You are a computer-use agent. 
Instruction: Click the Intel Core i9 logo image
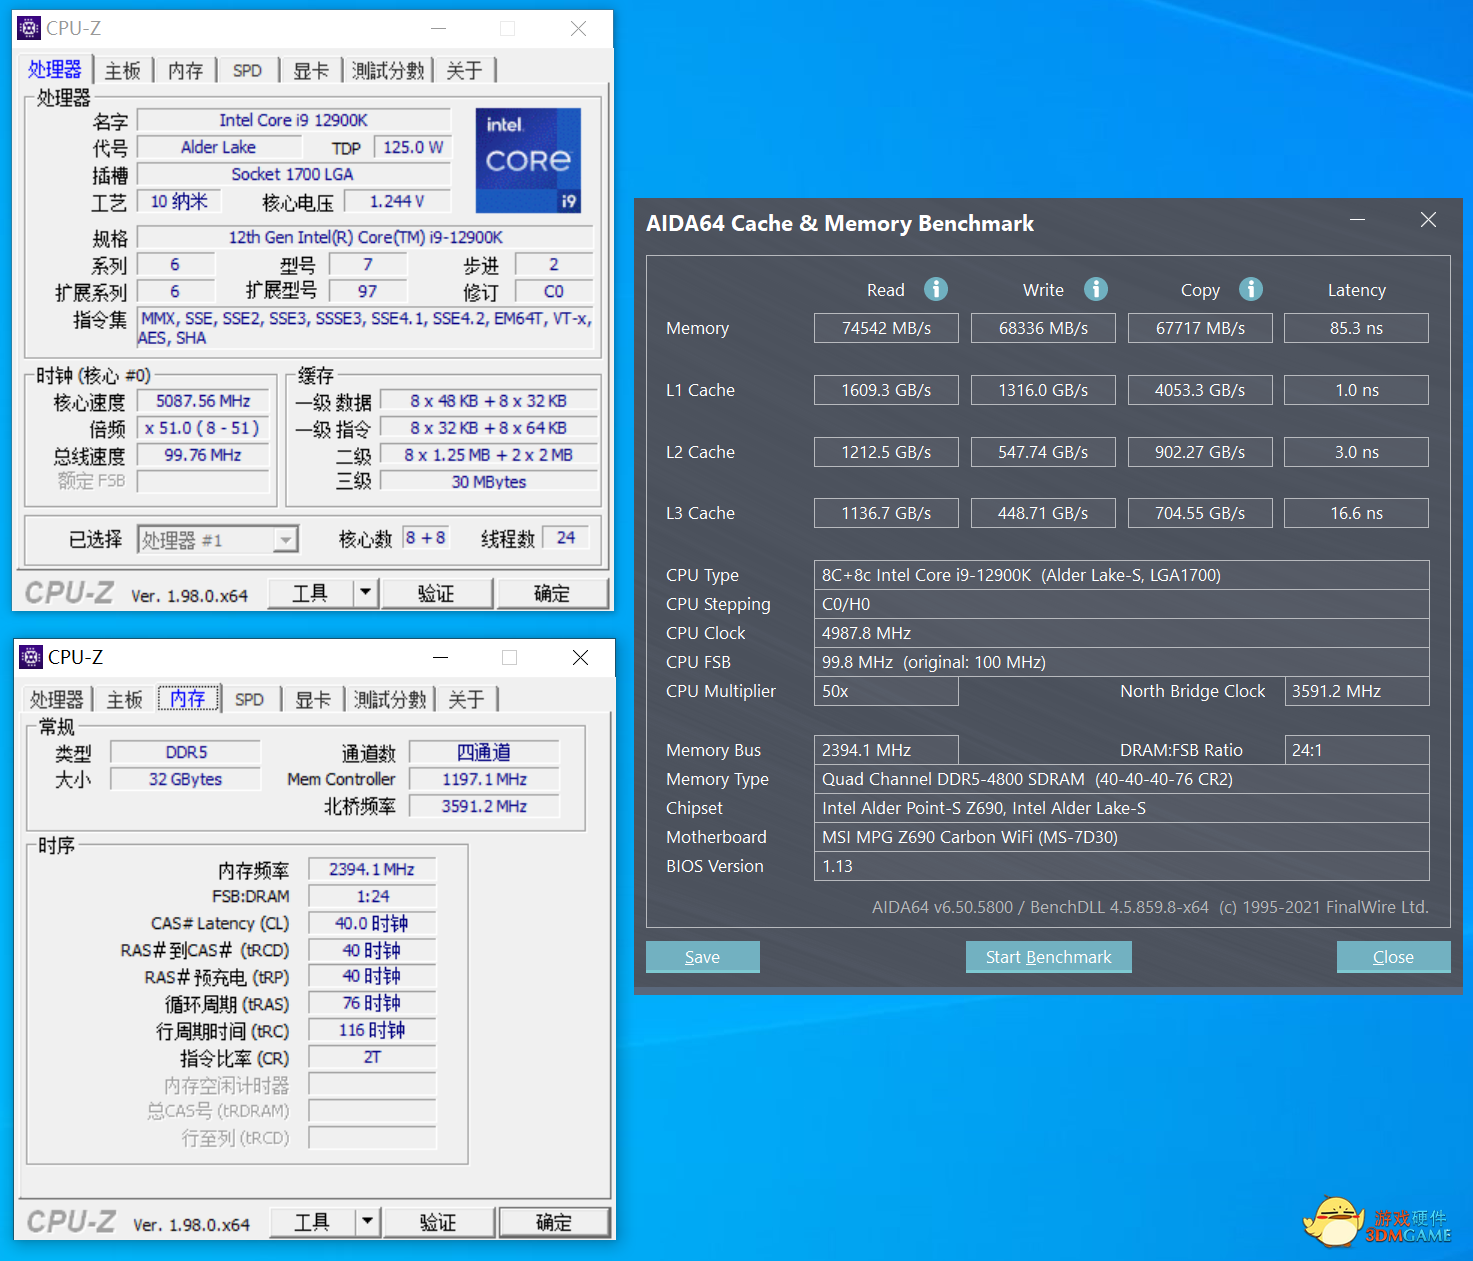point(528,160)
